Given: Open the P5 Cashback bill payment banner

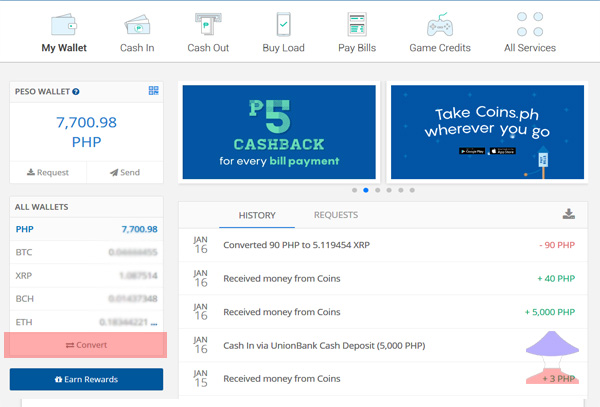Looking at the screenshot, I should (279, 132).
